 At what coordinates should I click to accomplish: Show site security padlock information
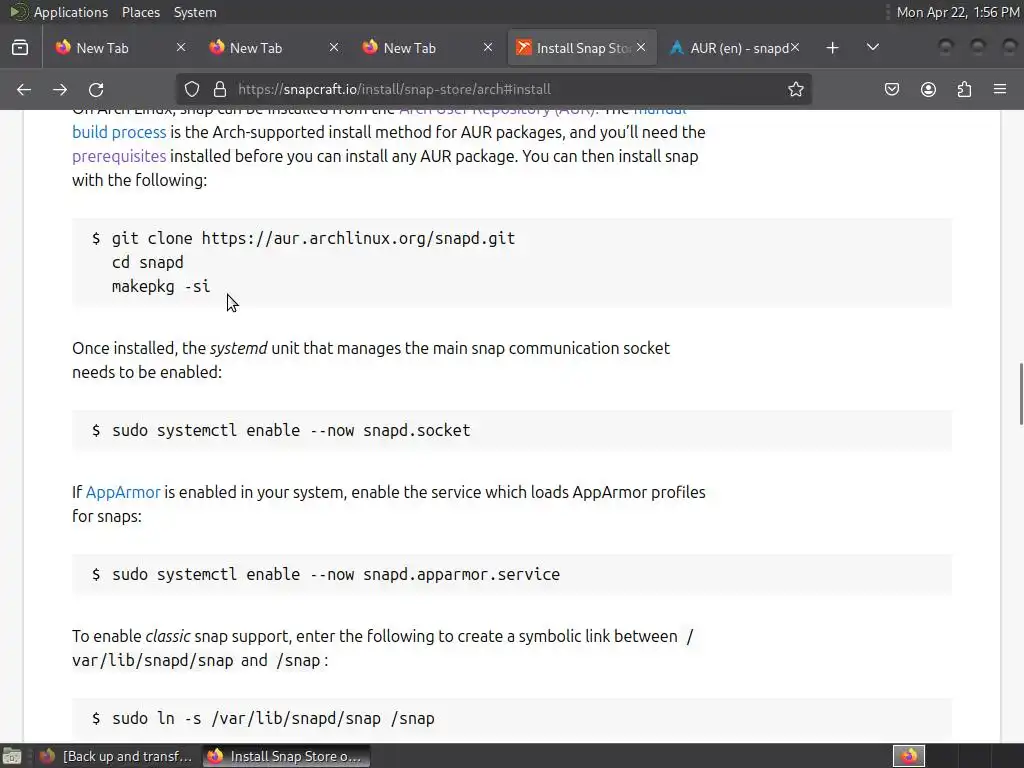[x=220, y=89]
